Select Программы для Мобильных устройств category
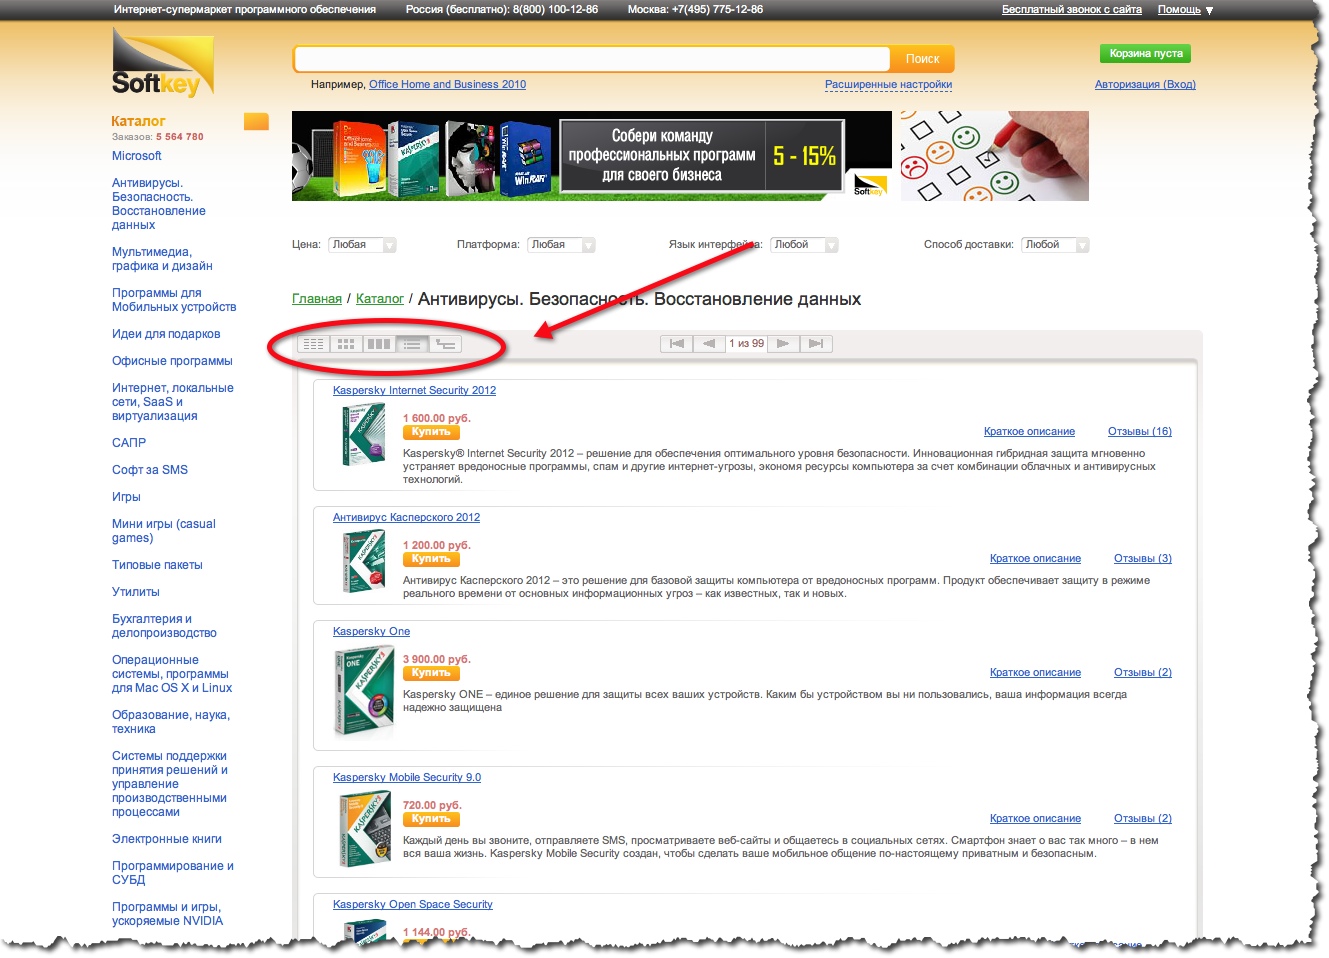Screen dimensions: 1329x958 (174, 300)
